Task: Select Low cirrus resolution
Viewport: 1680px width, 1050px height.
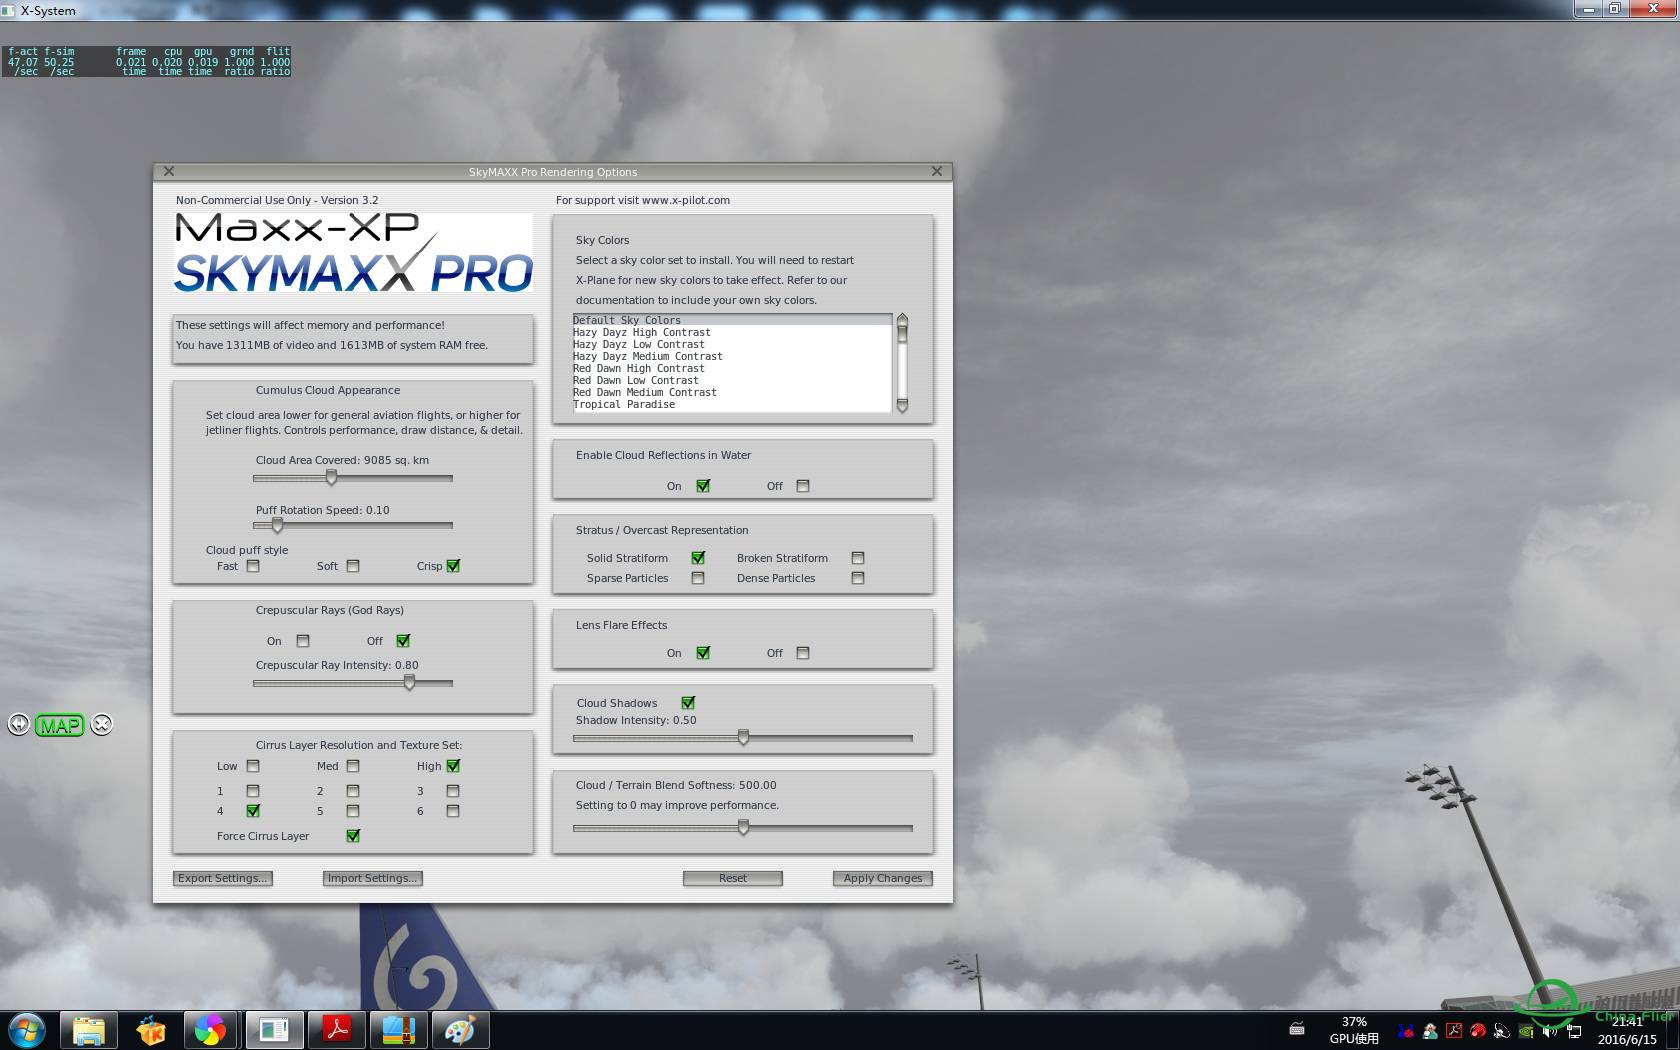Action: 253,766
